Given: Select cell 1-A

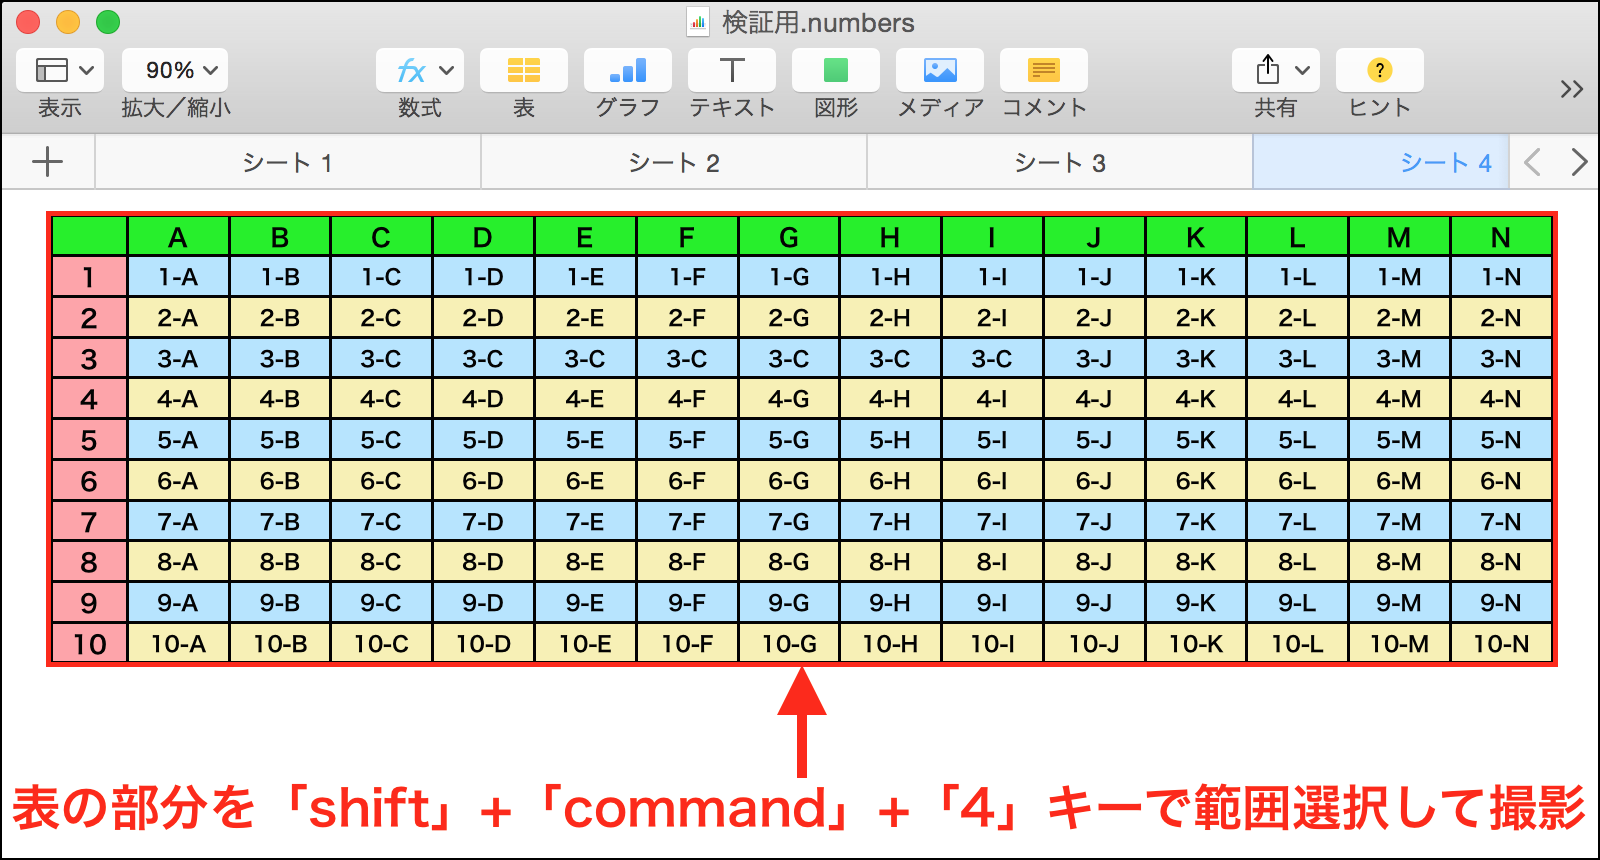Looking at the screenshot, I should click(178, 277).
